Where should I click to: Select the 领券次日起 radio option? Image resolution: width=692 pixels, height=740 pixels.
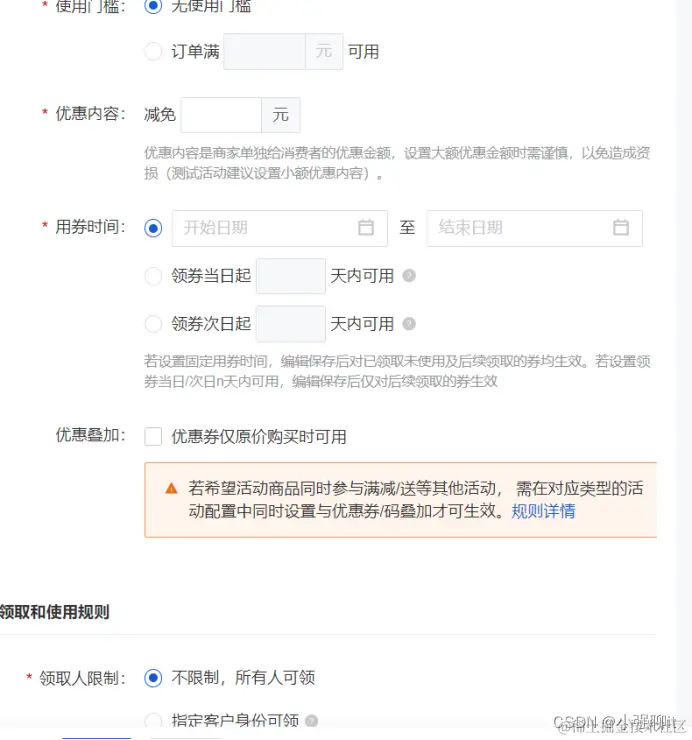pyautogui.click(x=153, y=324)
